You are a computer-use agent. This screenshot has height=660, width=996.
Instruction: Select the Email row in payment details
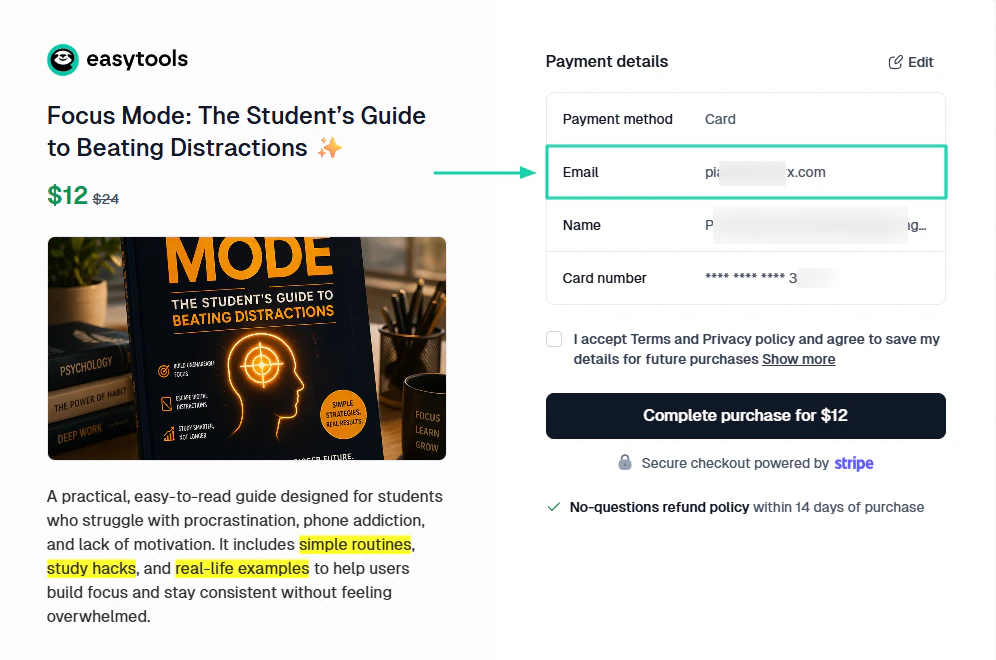746,172
